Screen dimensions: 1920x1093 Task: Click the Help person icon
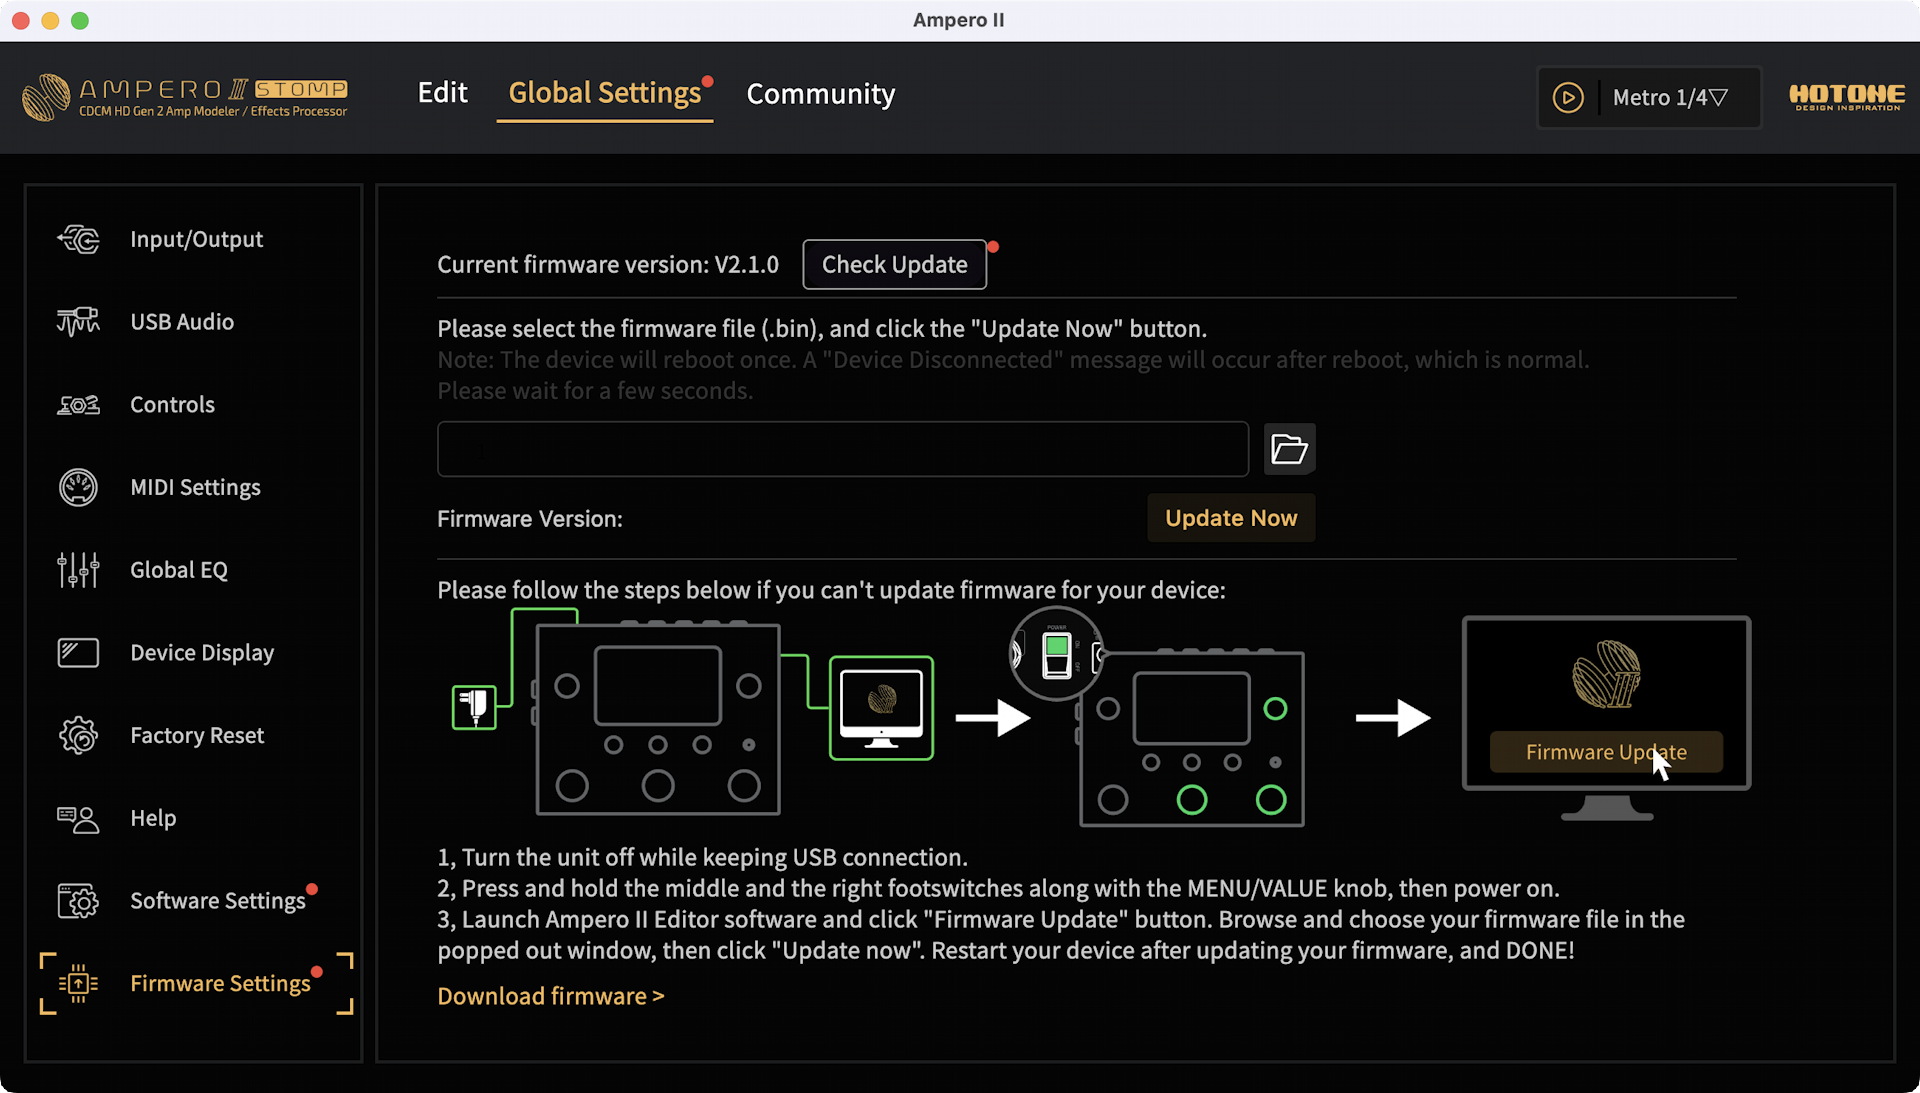[78, 819]
